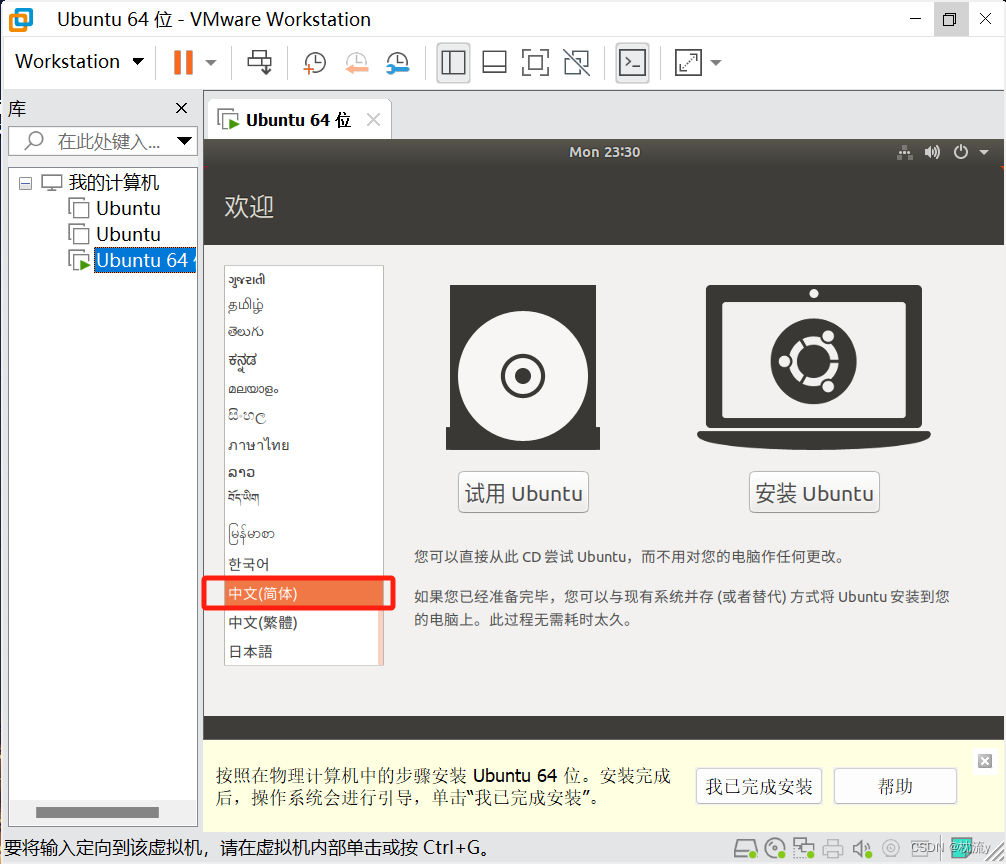Viewport: 1006px width, 864px height.
Task: Click the sound card status icon
Action: (862, 849)
